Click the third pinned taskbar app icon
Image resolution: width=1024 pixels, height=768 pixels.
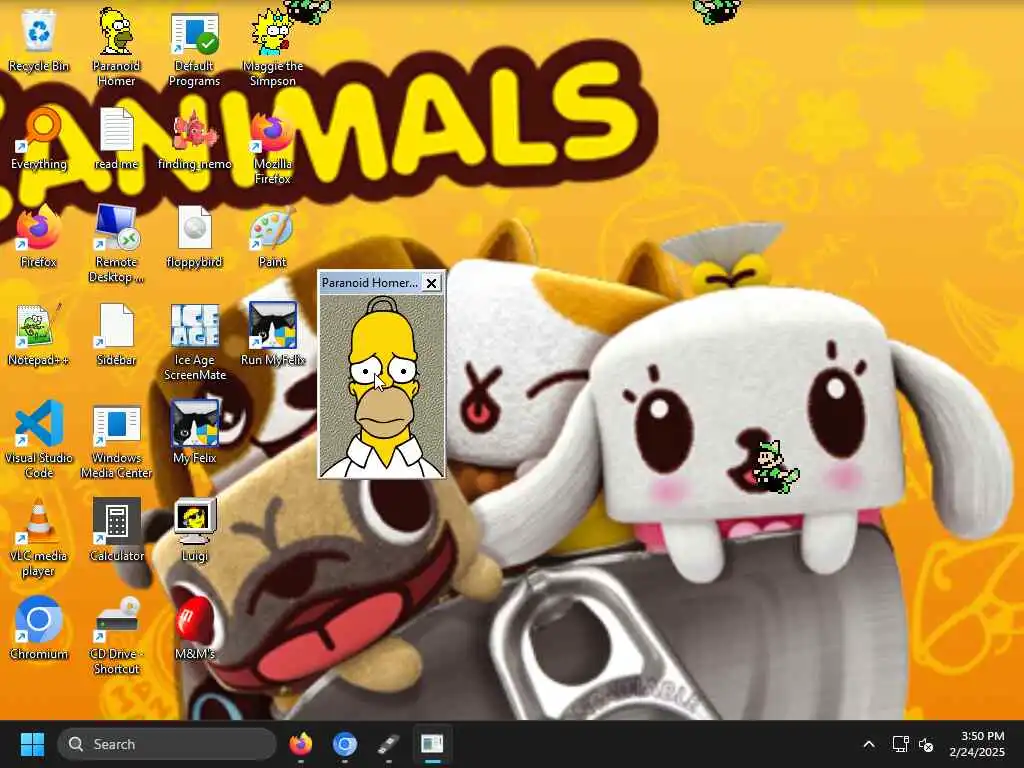click(388, 744)
